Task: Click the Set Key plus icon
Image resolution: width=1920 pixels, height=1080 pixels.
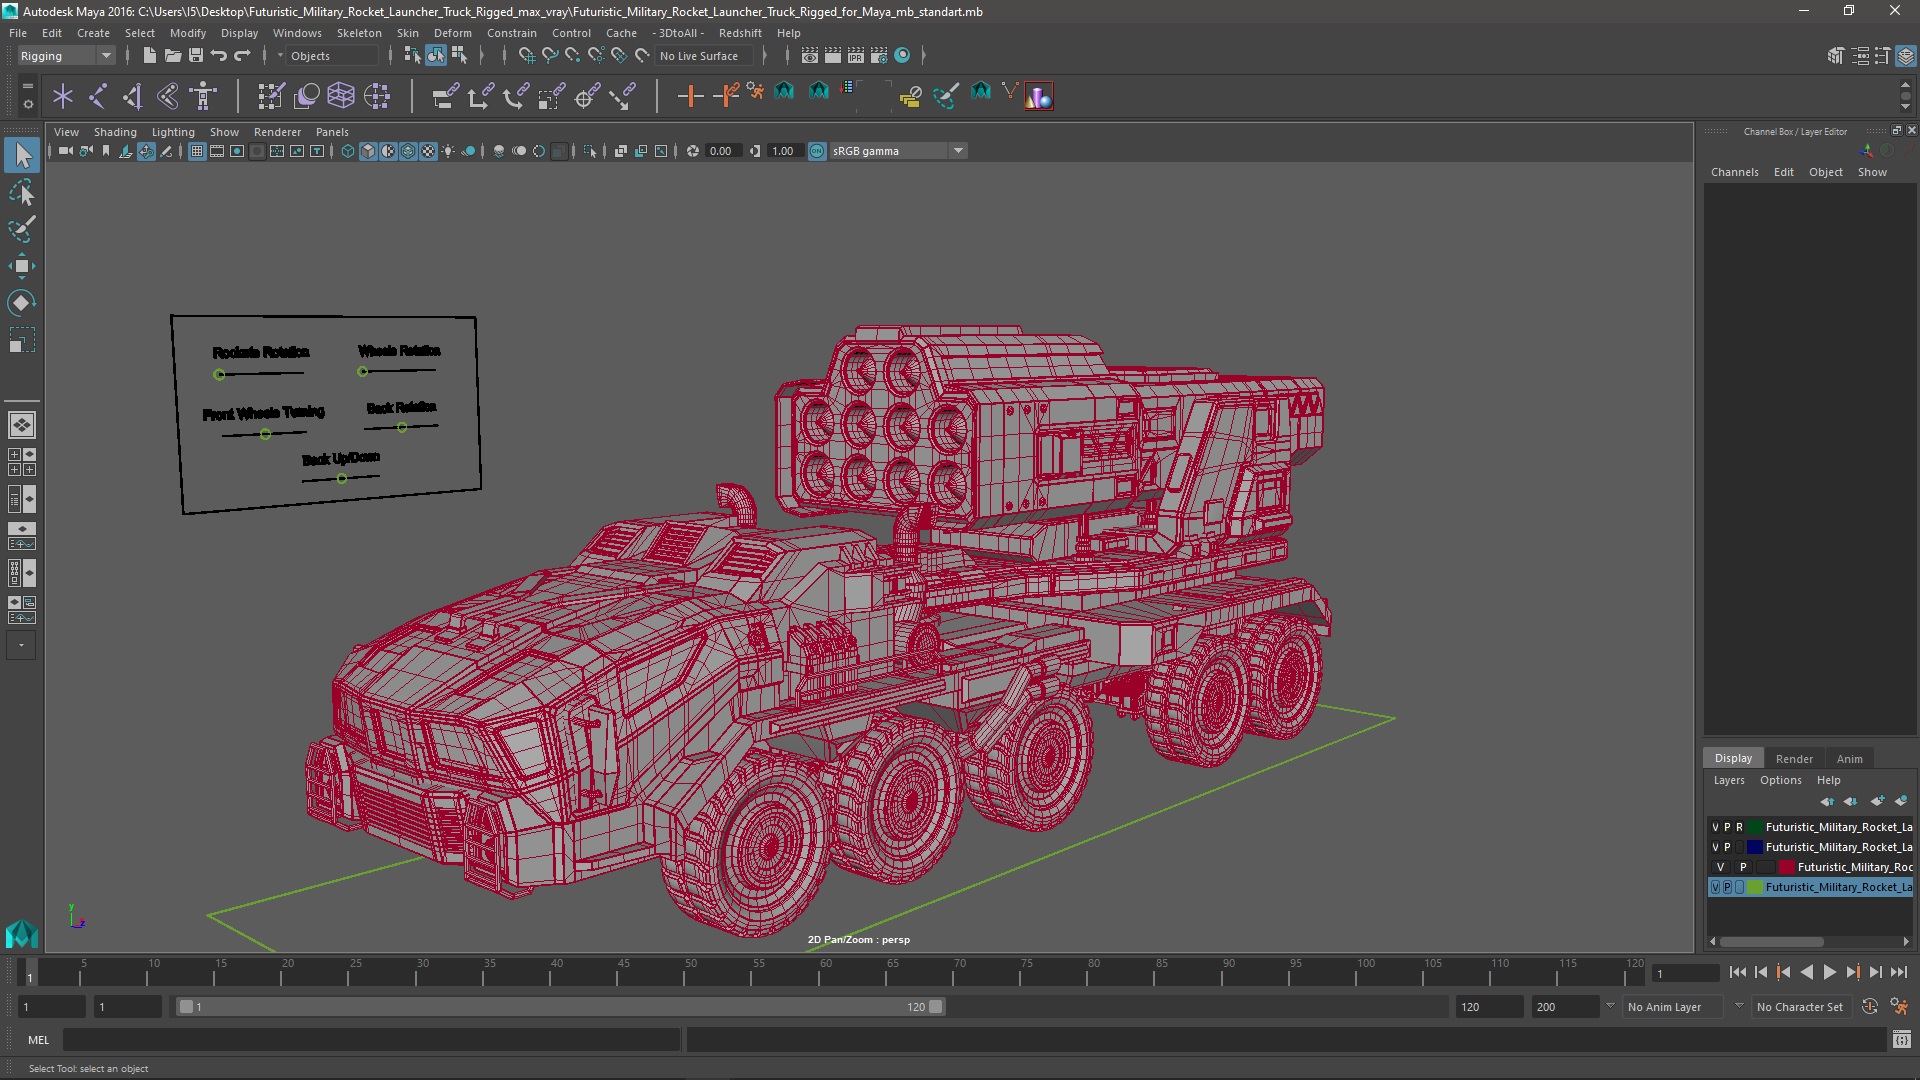Action: [689, 96]
